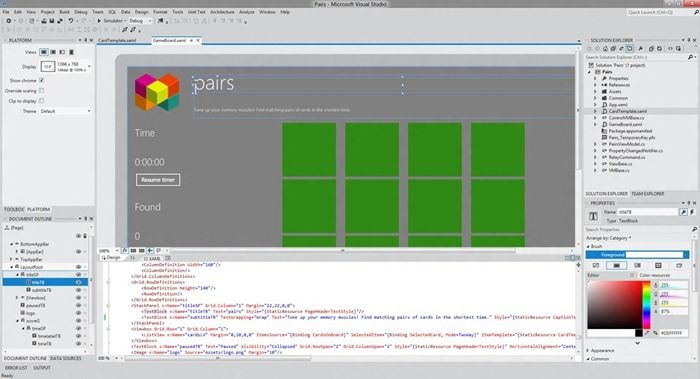Expand the Appearance section in Properties
Image resolution: width=700 pixels, height=379 pixels.
(x=588, y=350)
